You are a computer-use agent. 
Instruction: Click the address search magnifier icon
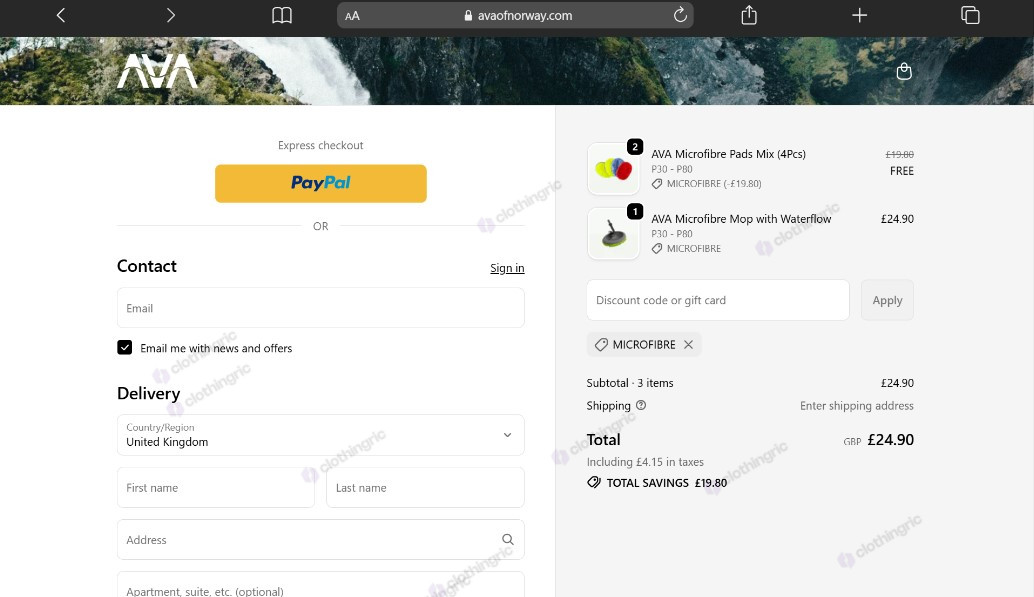[507, 540]
